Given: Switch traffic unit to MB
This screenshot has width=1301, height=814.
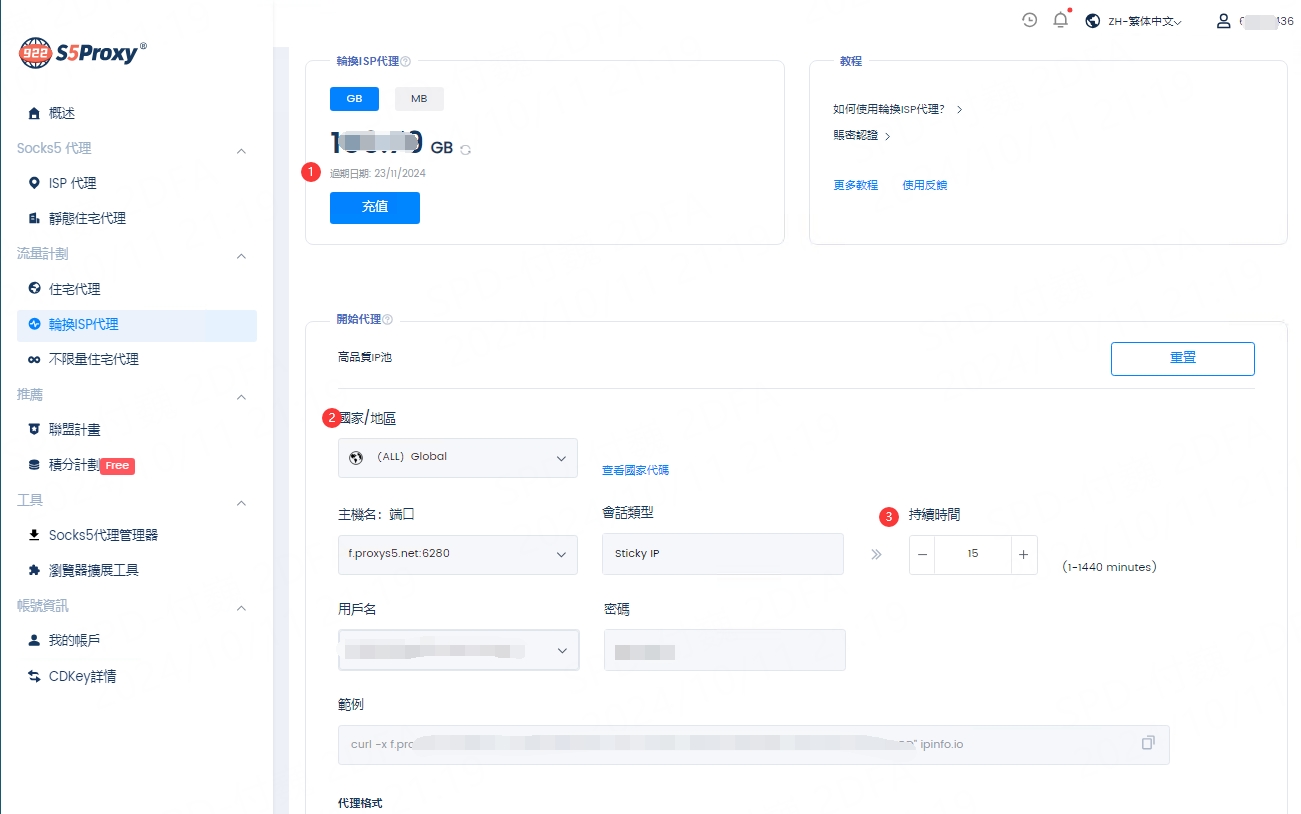Looking at the screenshot, I should (x=419, y=99).
